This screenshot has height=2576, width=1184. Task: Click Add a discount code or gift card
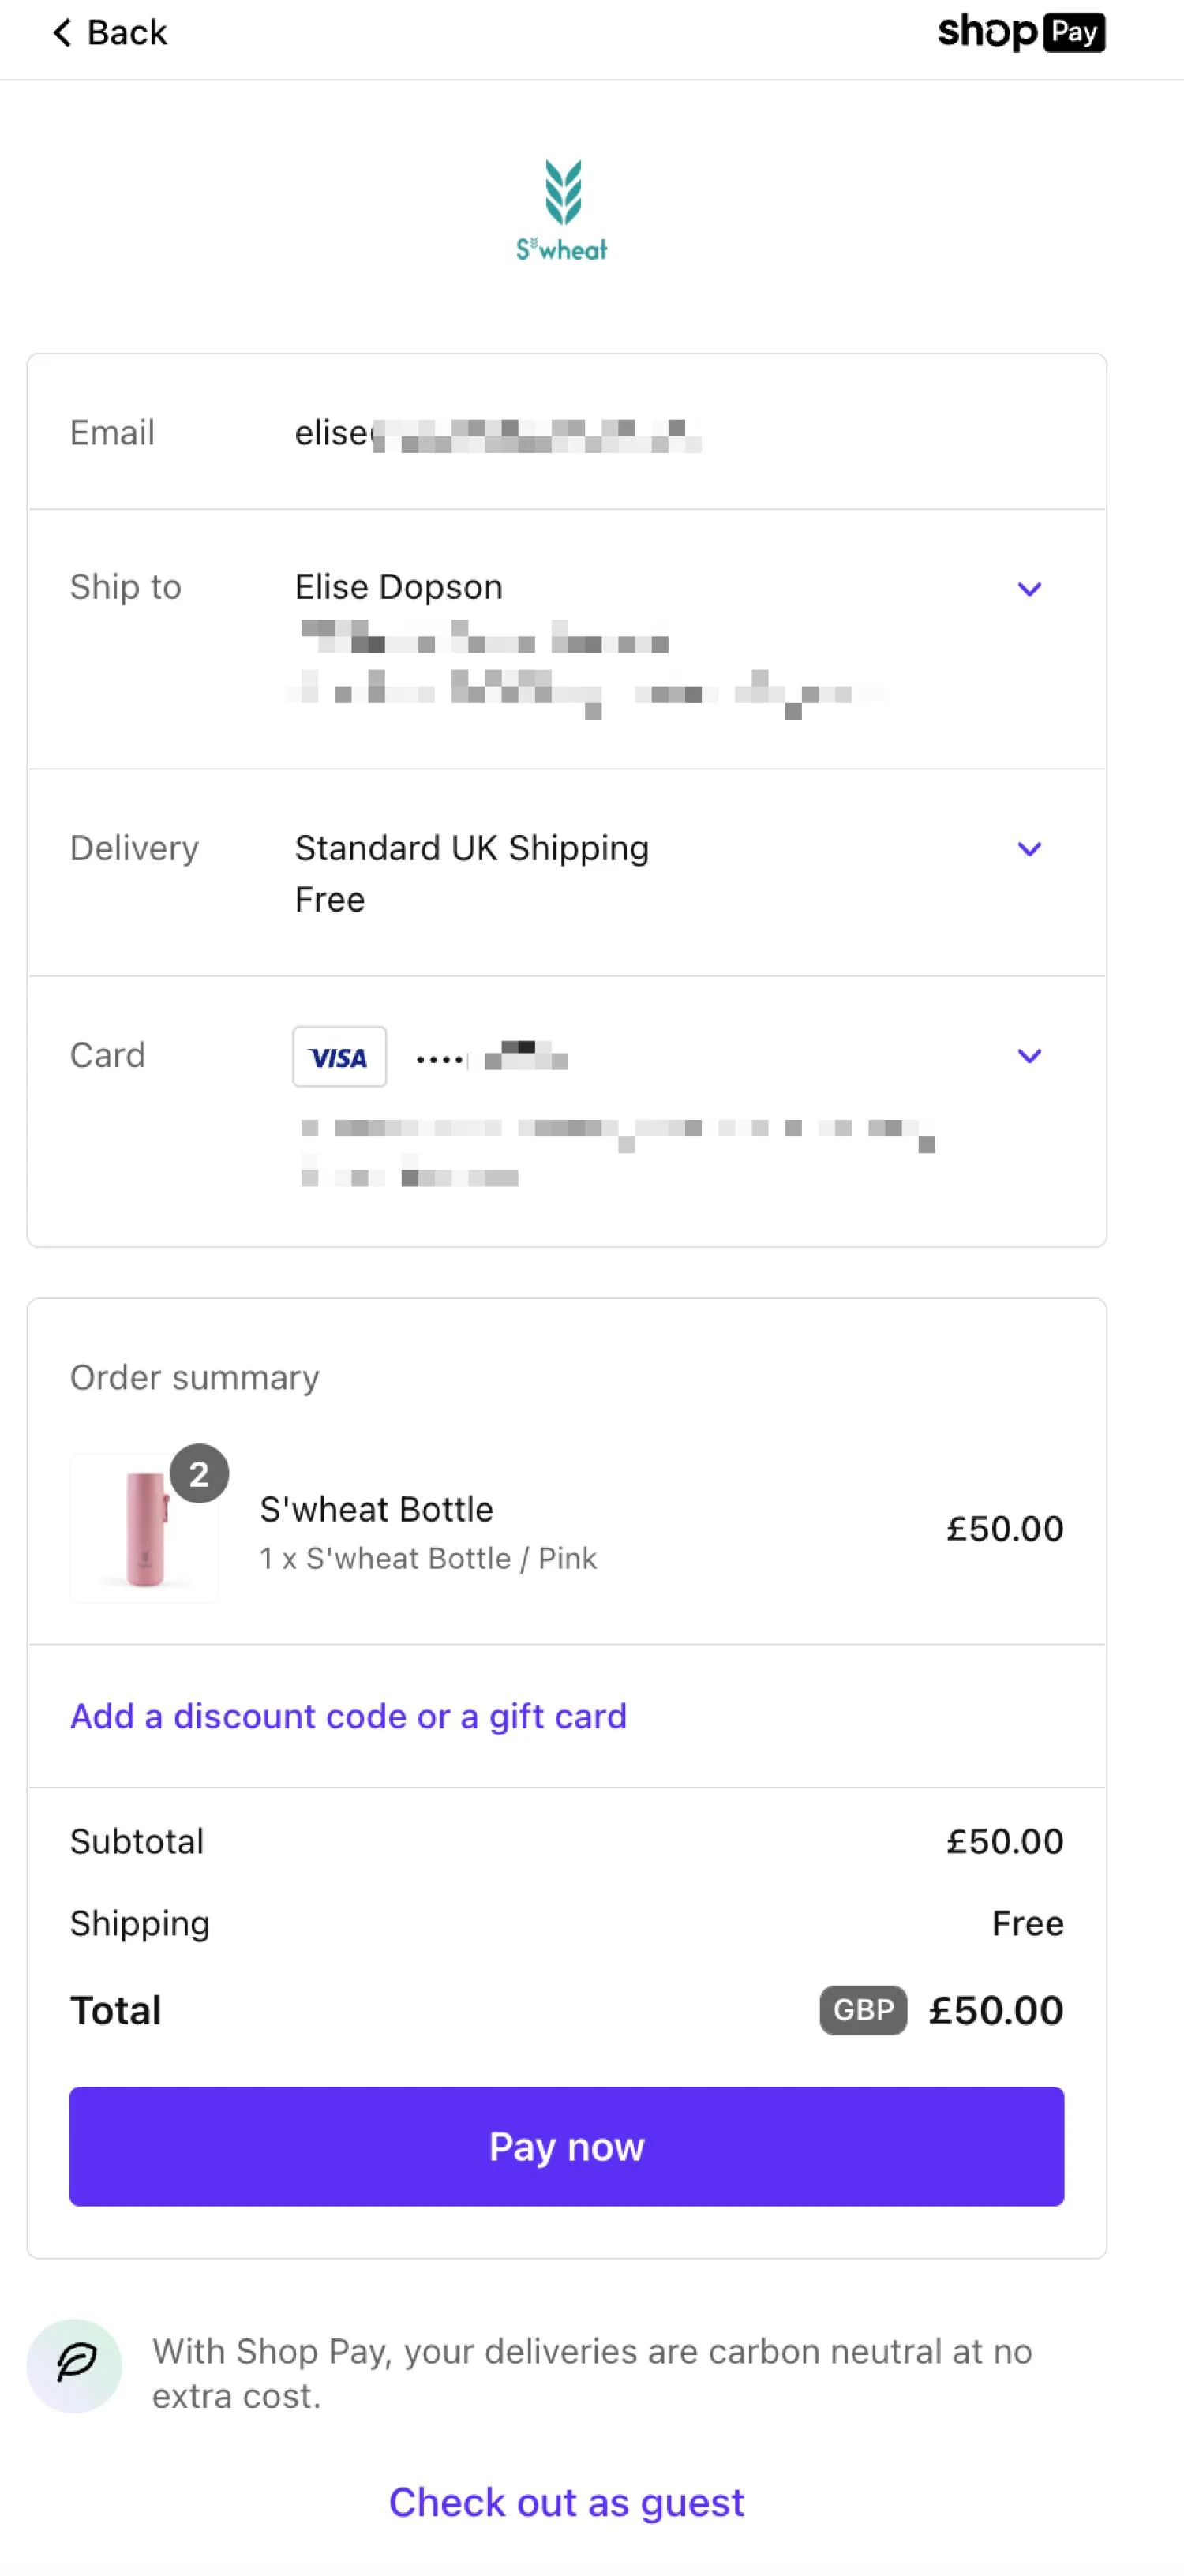coord(348,1716)
